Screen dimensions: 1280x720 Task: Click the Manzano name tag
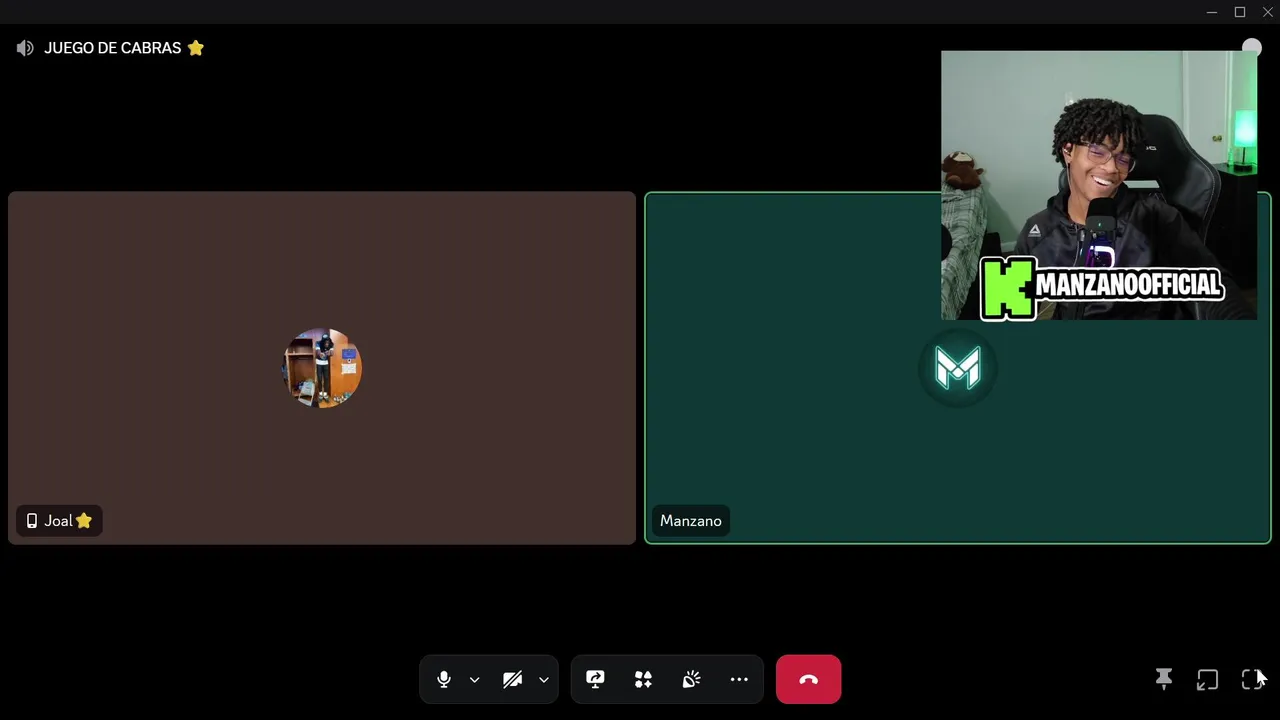691,521
